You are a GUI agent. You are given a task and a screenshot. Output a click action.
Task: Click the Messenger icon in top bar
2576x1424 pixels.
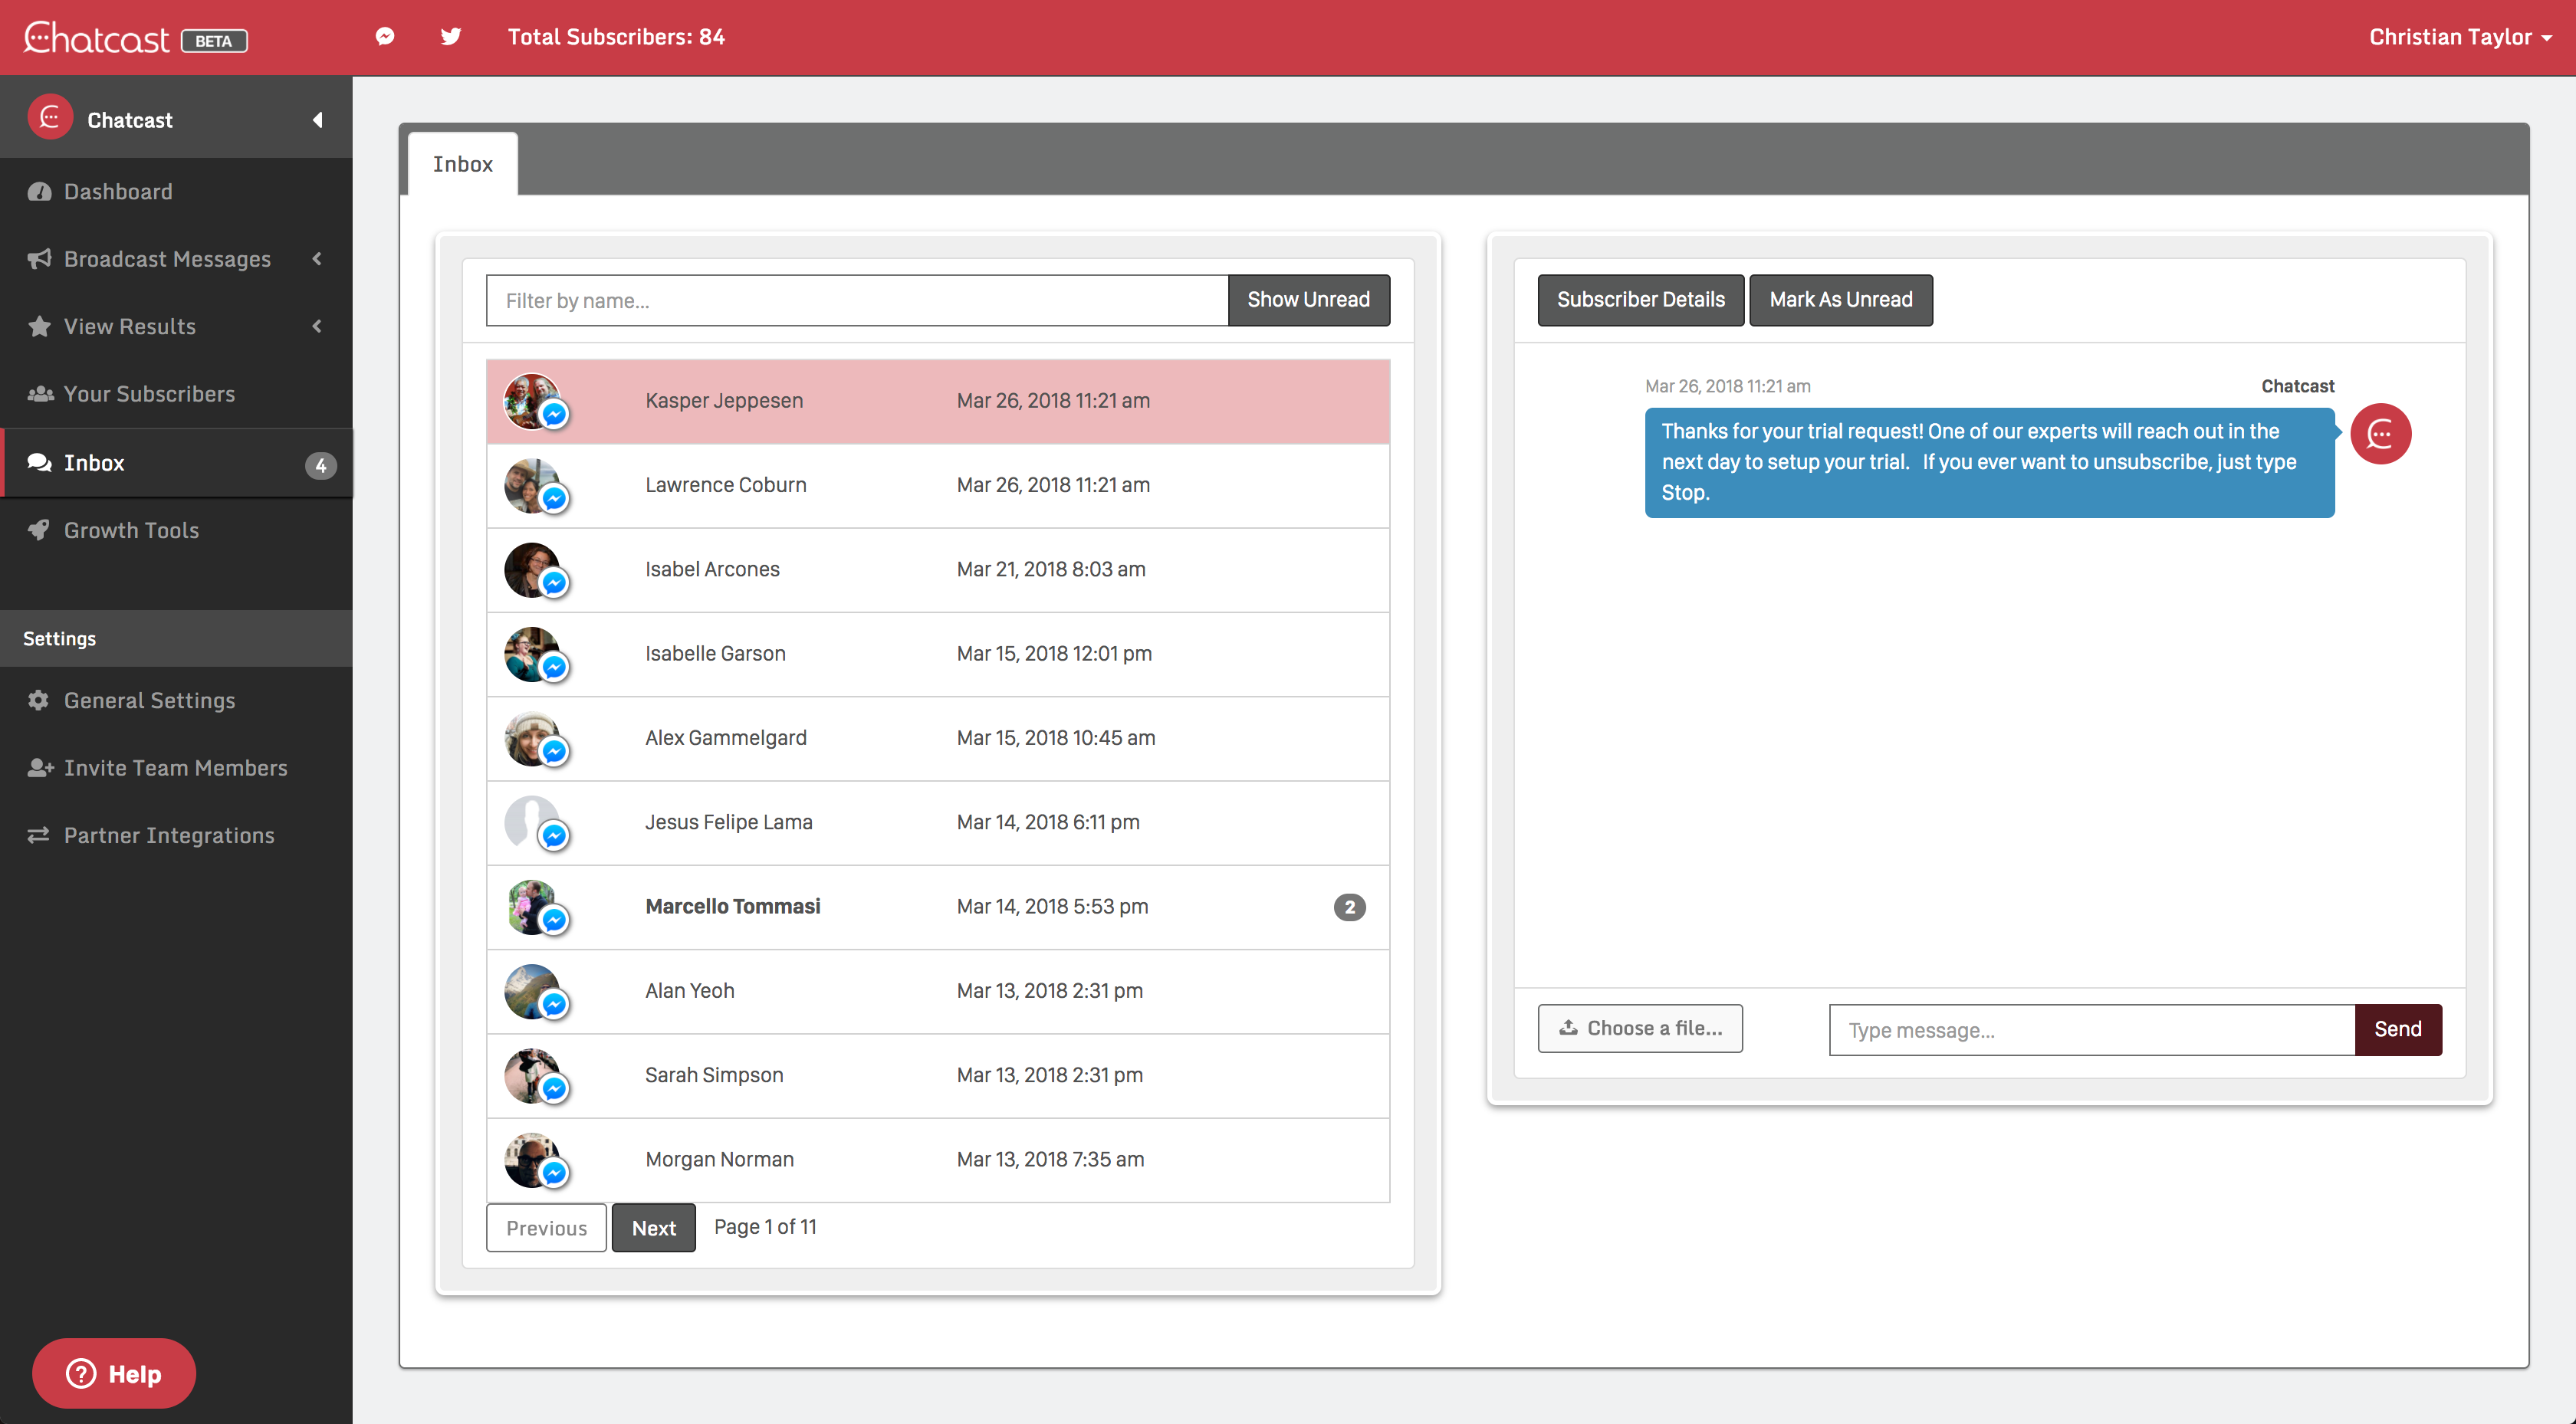point(385,37)
